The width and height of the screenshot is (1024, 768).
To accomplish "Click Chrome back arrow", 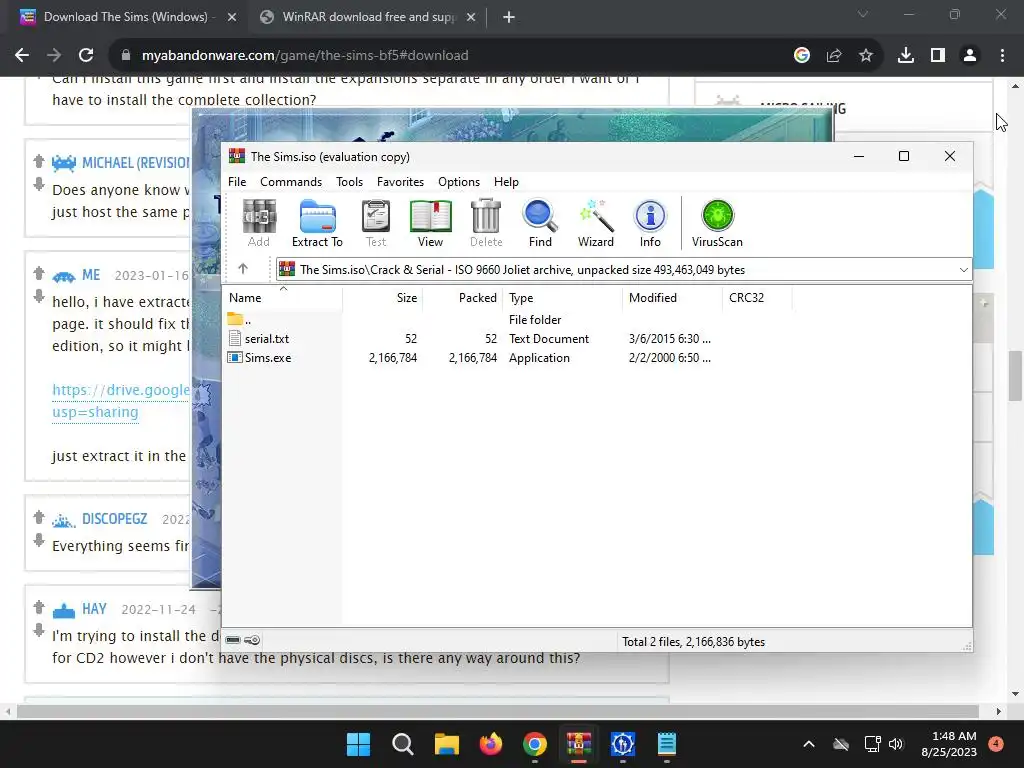I will 22,56.
